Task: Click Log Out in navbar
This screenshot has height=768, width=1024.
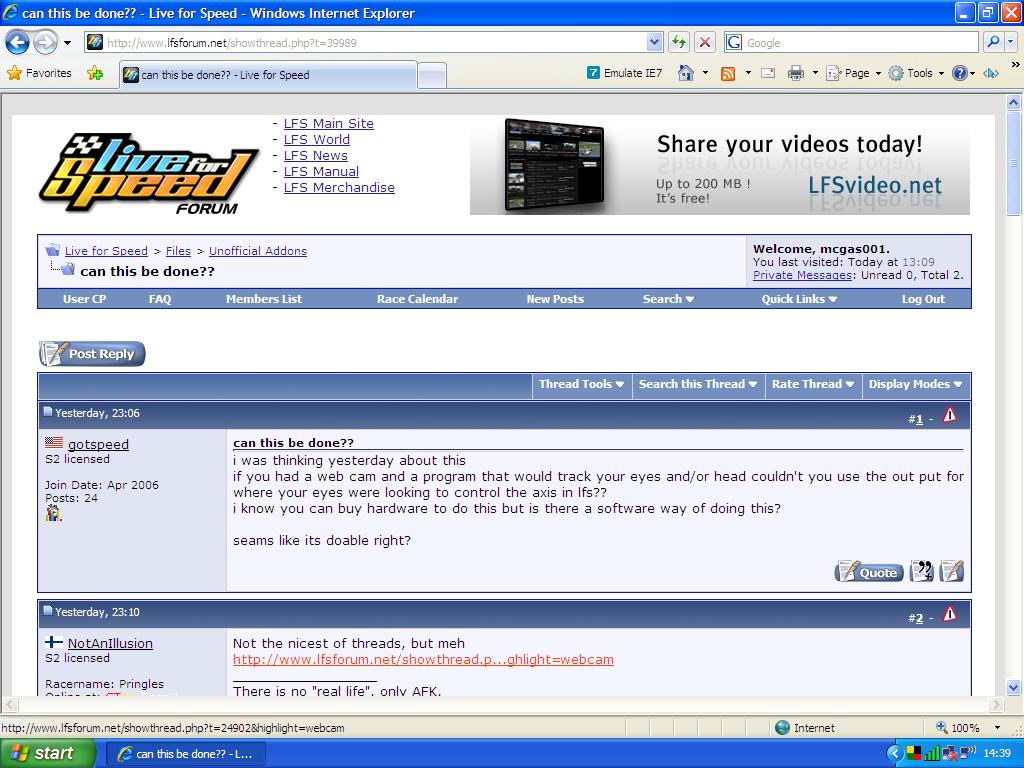Action: tap(923, 299)
